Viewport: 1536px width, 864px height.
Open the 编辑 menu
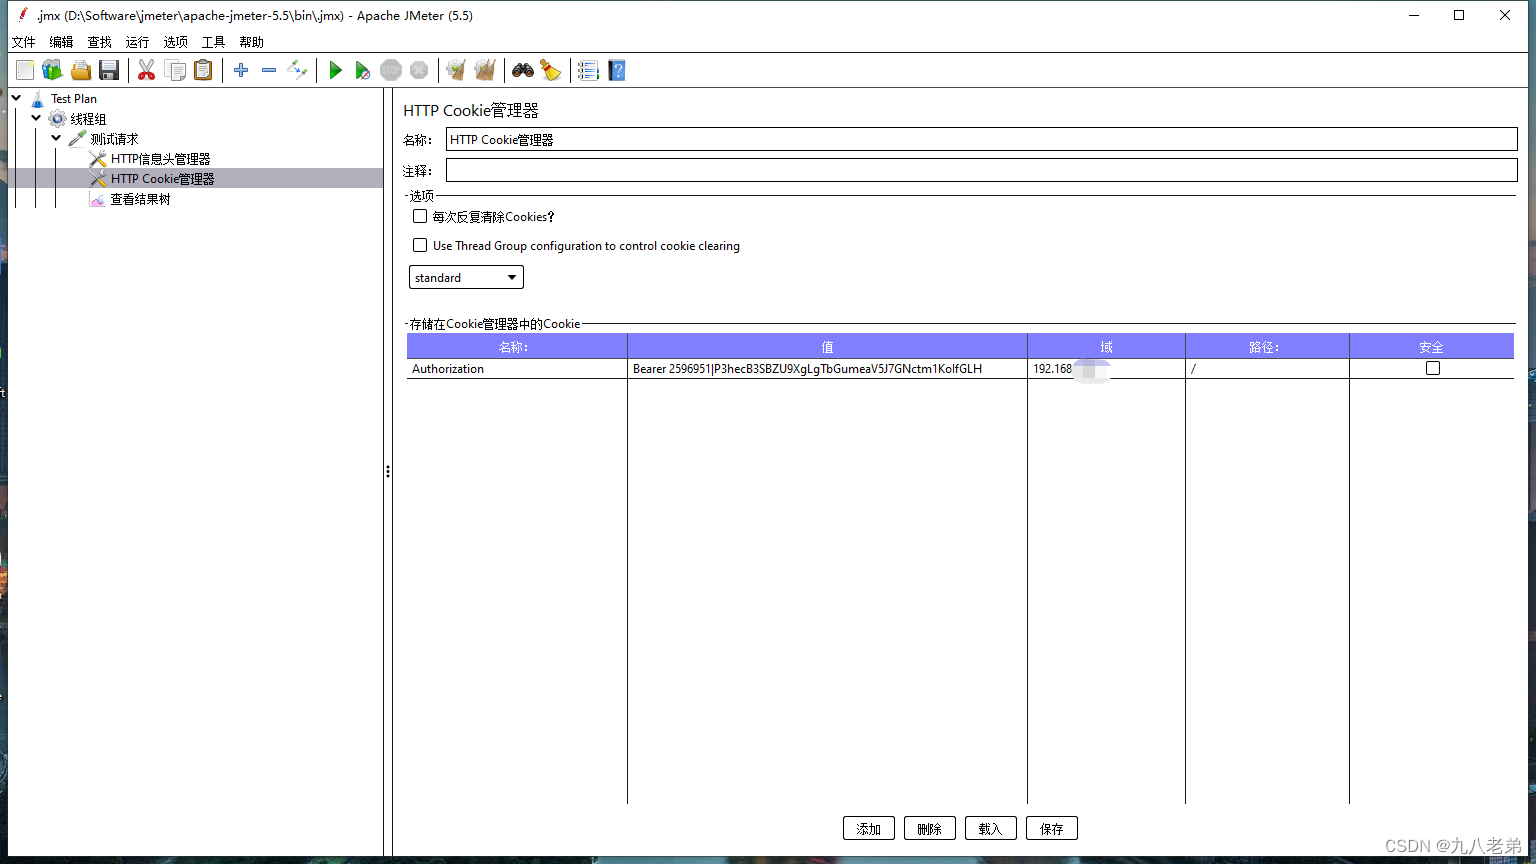(61, 42)
